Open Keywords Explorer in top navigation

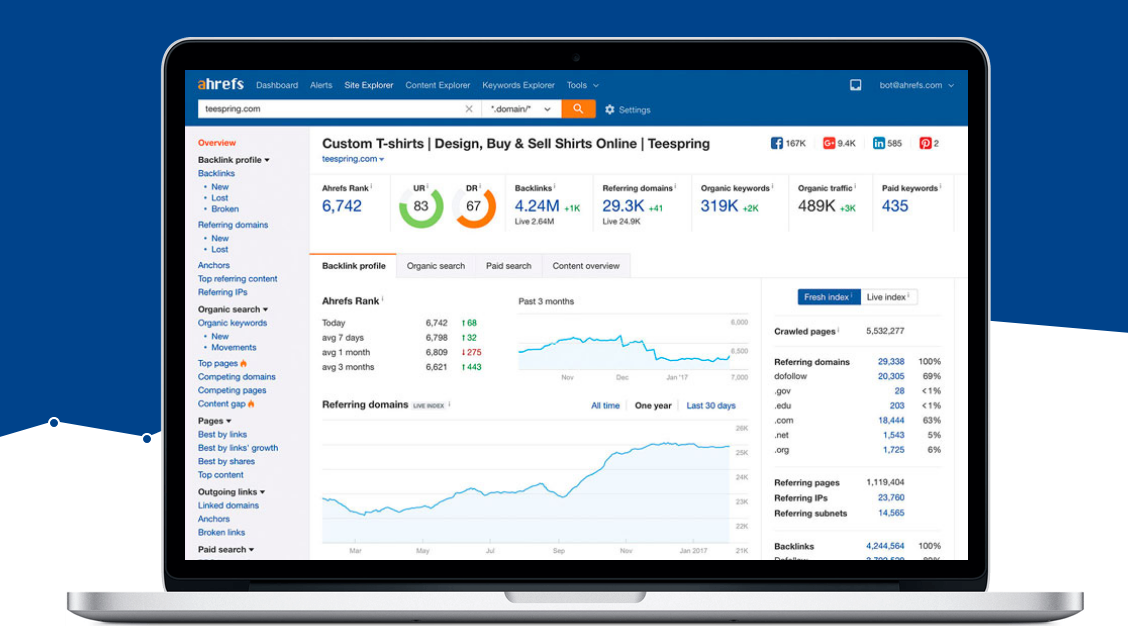click(518, 85)
